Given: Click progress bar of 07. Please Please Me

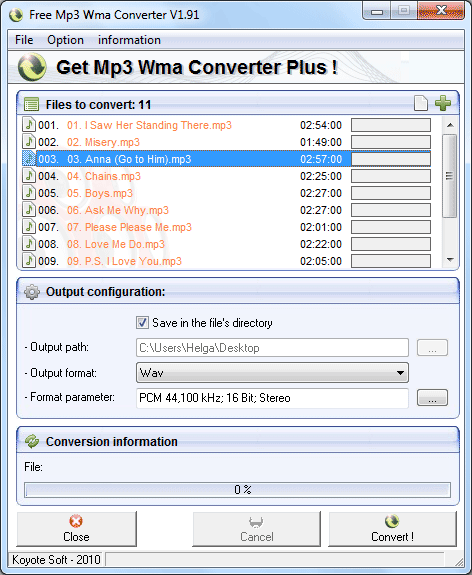Looking at the screenshot, I should click(391, 227).
